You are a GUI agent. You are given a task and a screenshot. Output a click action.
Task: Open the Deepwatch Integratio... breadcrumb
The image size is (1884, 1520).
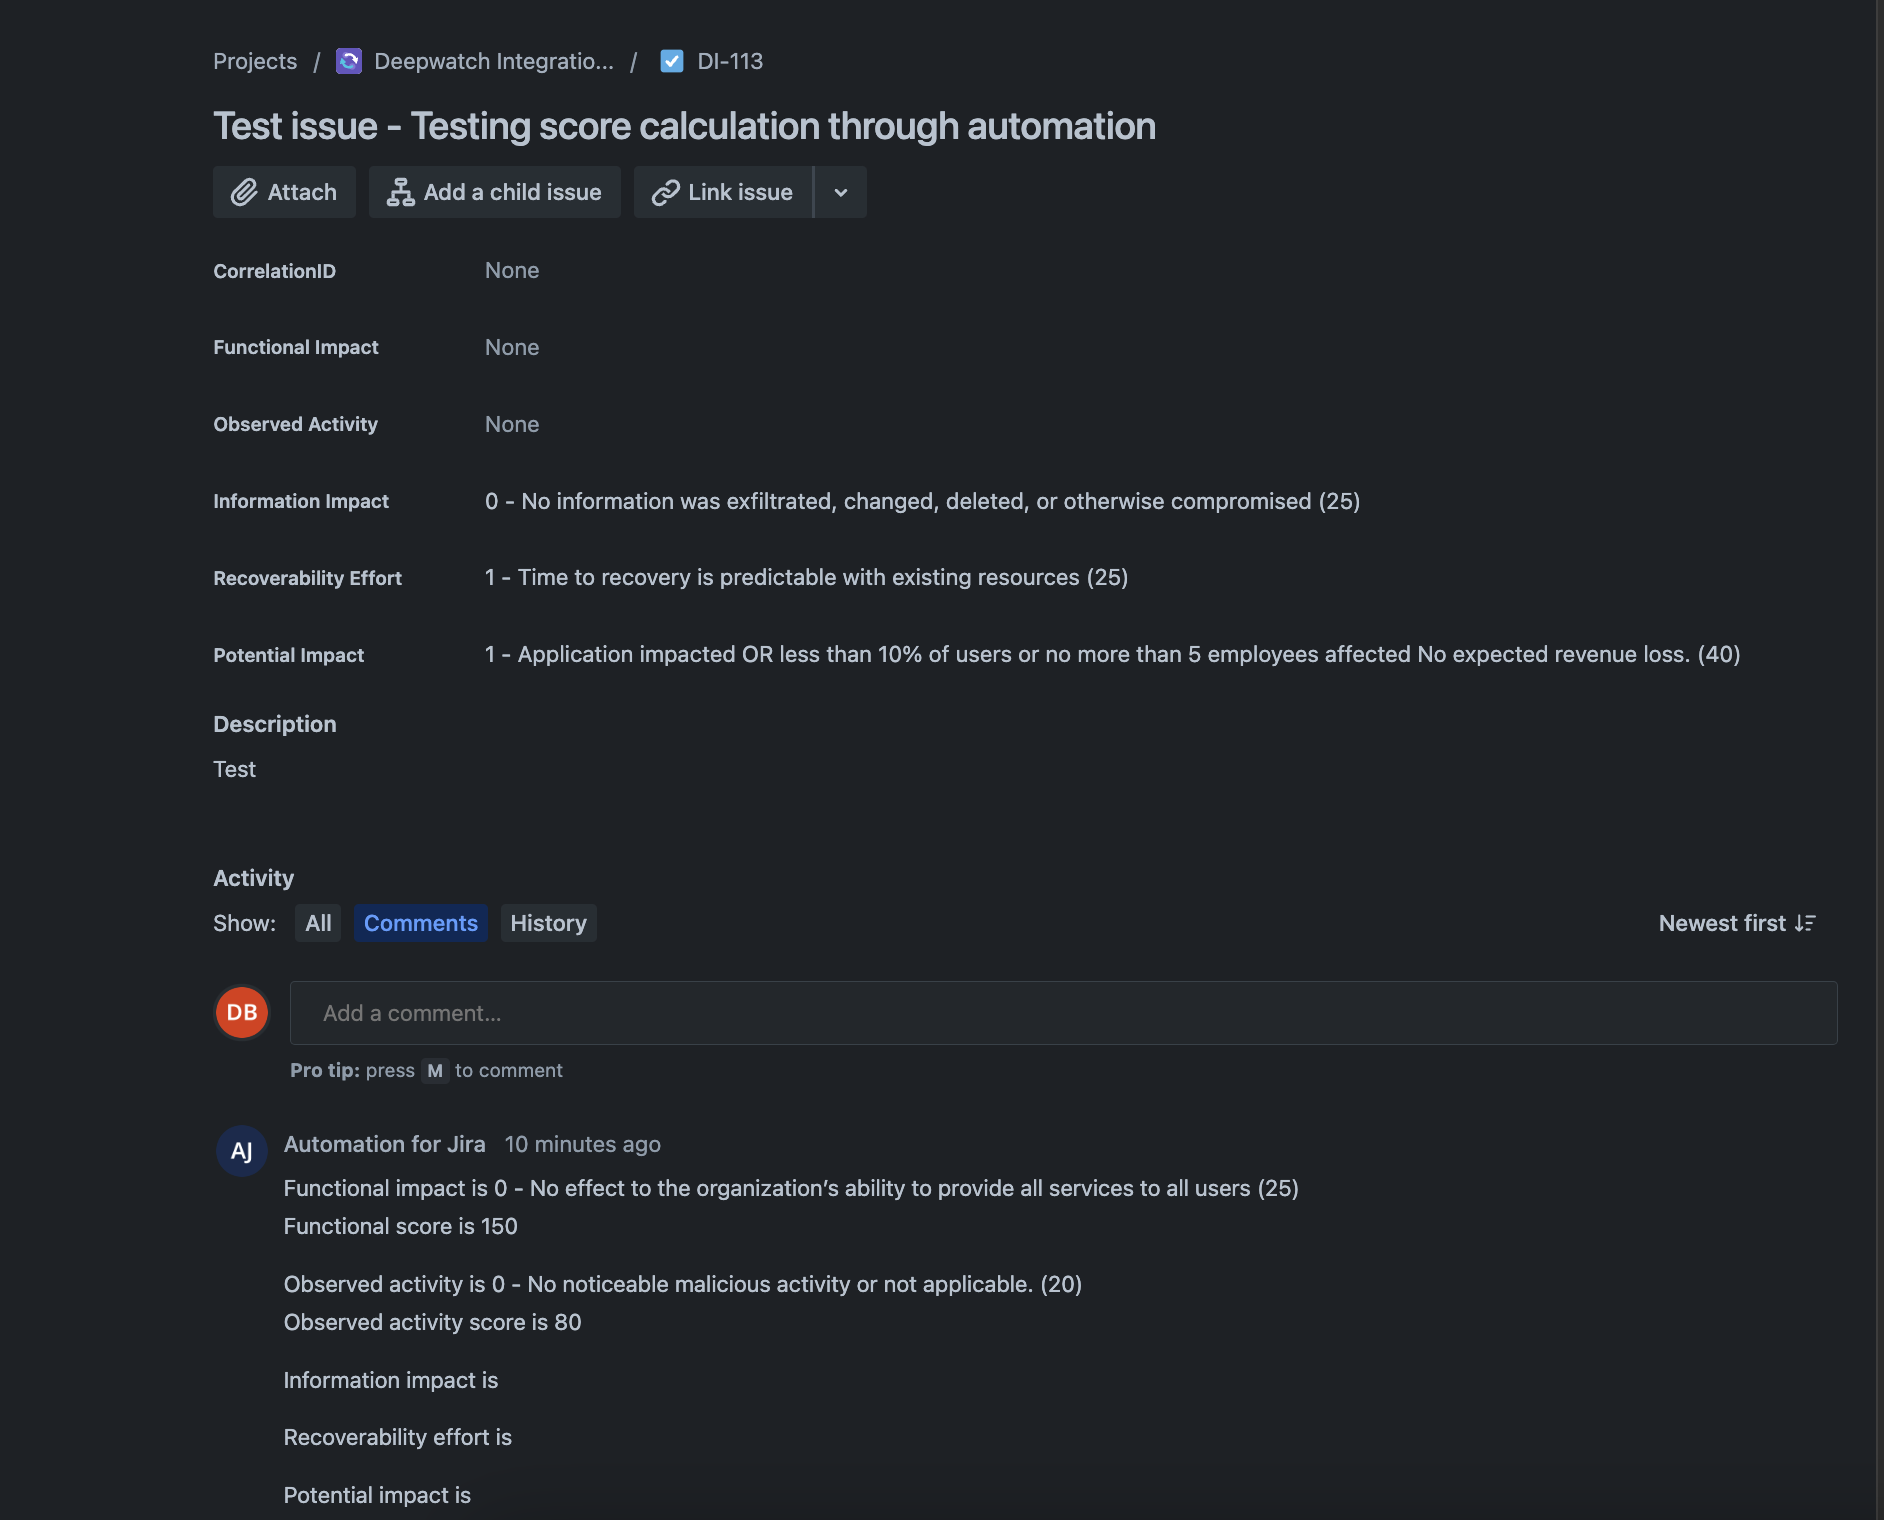[494, 61]
